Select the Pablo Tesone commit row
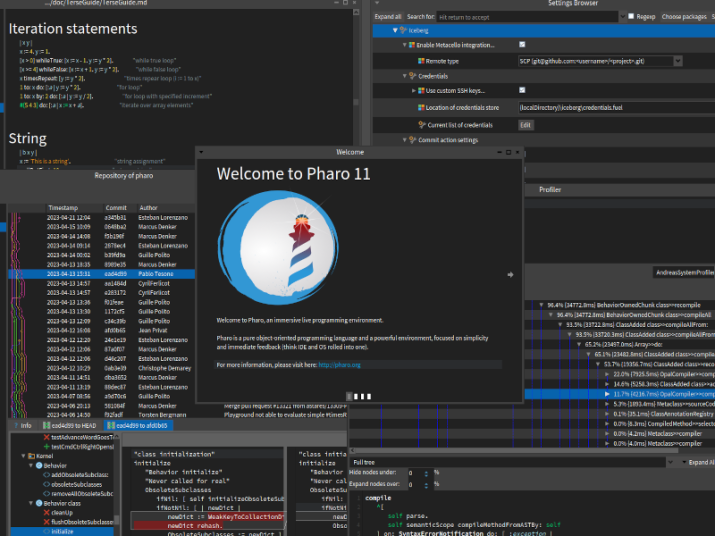Image resolution: width=715 pixels, height=536 pixels. click(x=102, y=274)
